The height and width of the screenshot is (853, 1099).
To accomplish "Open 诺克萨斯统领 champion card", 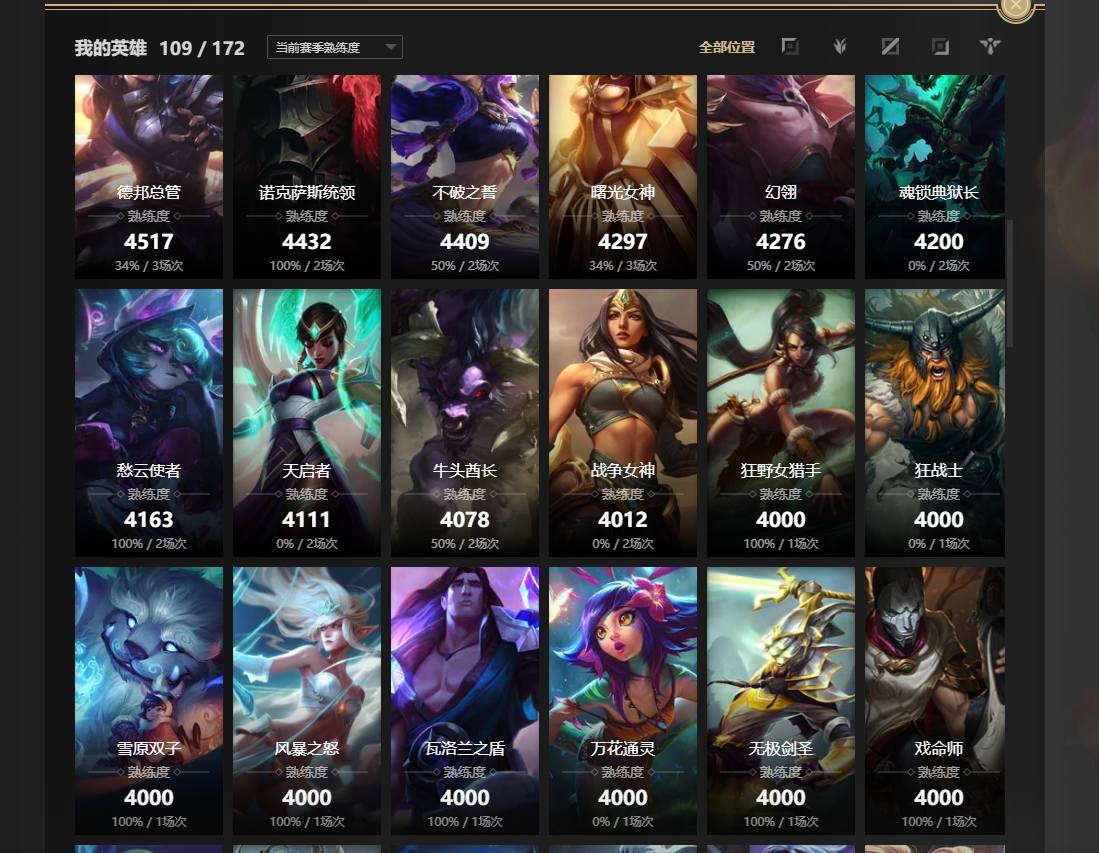I will [x=307, y=177].
